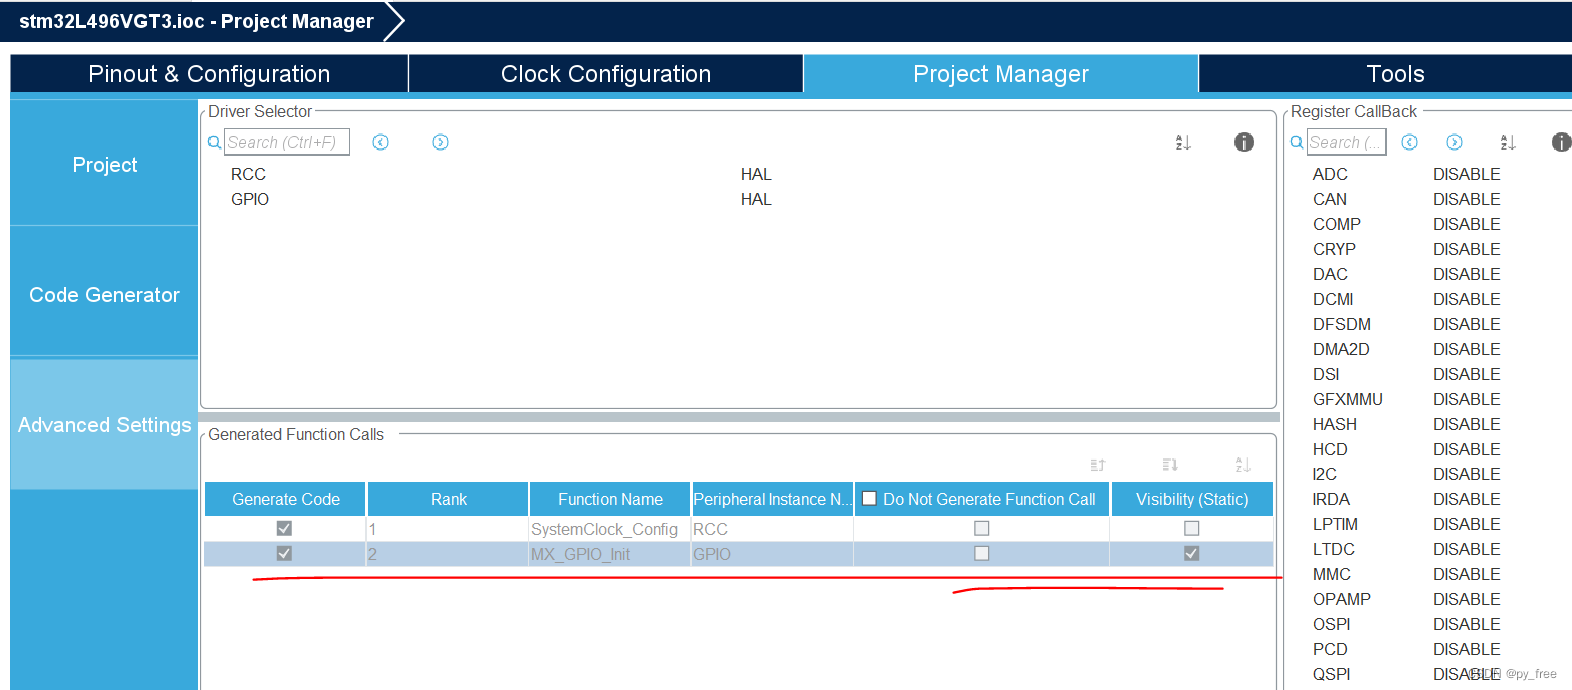Enable Do Not Generate Function Call for SystemClock_Config

point(981,528)
